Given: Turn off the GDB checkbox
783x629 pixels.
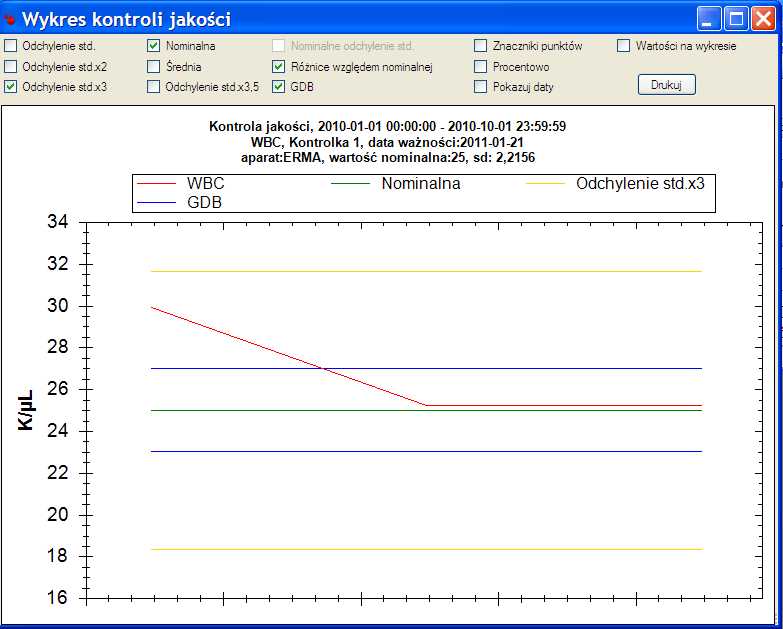Looking at the screenshot, I should point(279,87).
